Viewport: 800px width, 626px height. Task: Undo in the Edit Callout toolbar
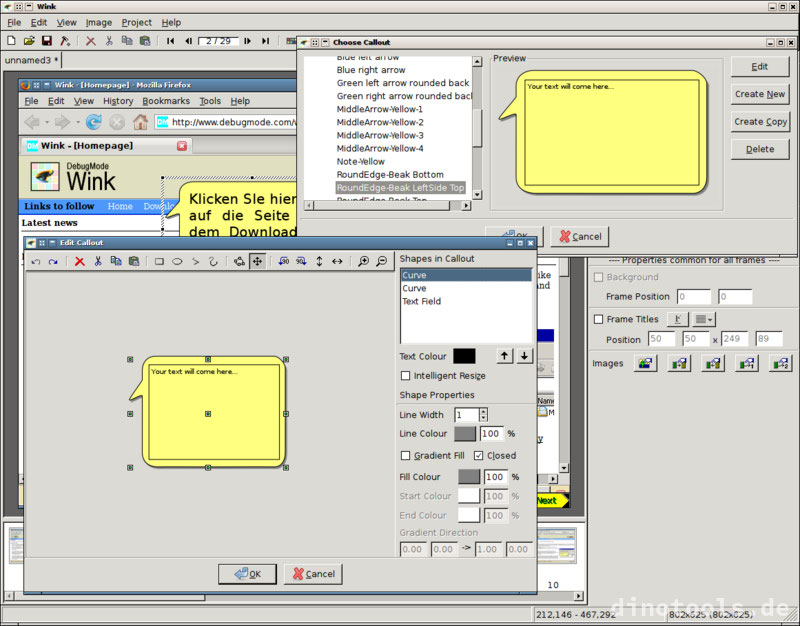tap(36, 262)
